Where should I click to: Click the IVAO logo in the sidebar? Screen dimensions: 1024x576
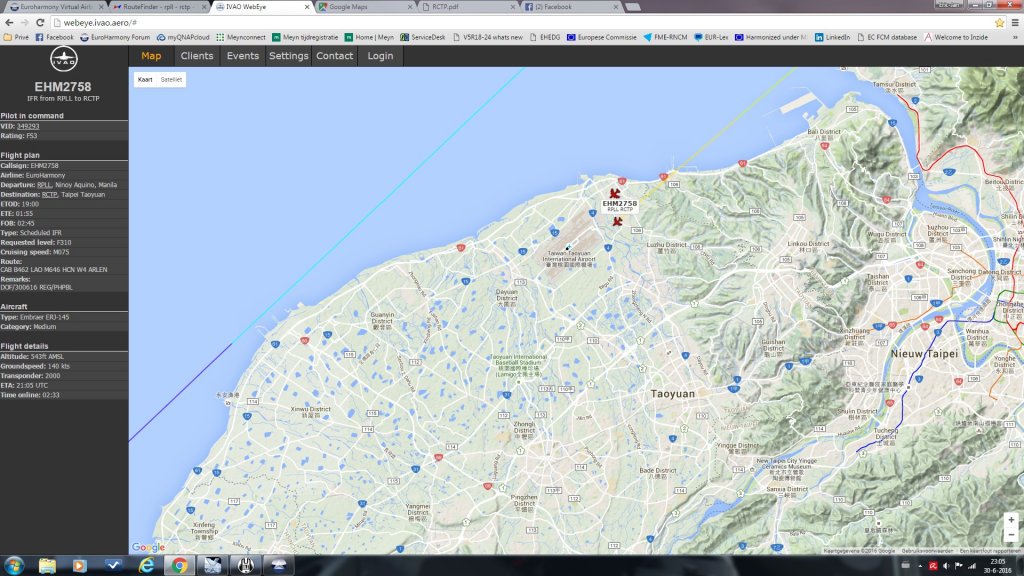(63, 58)
